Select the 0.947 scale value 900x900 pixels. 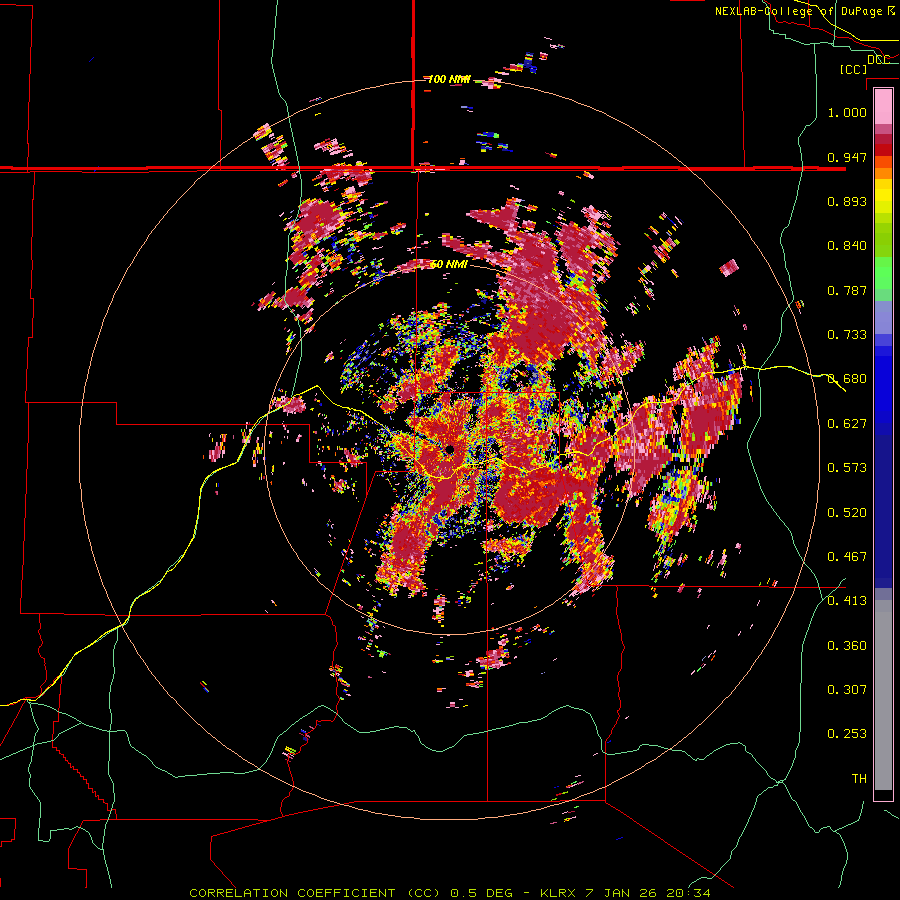847,157
